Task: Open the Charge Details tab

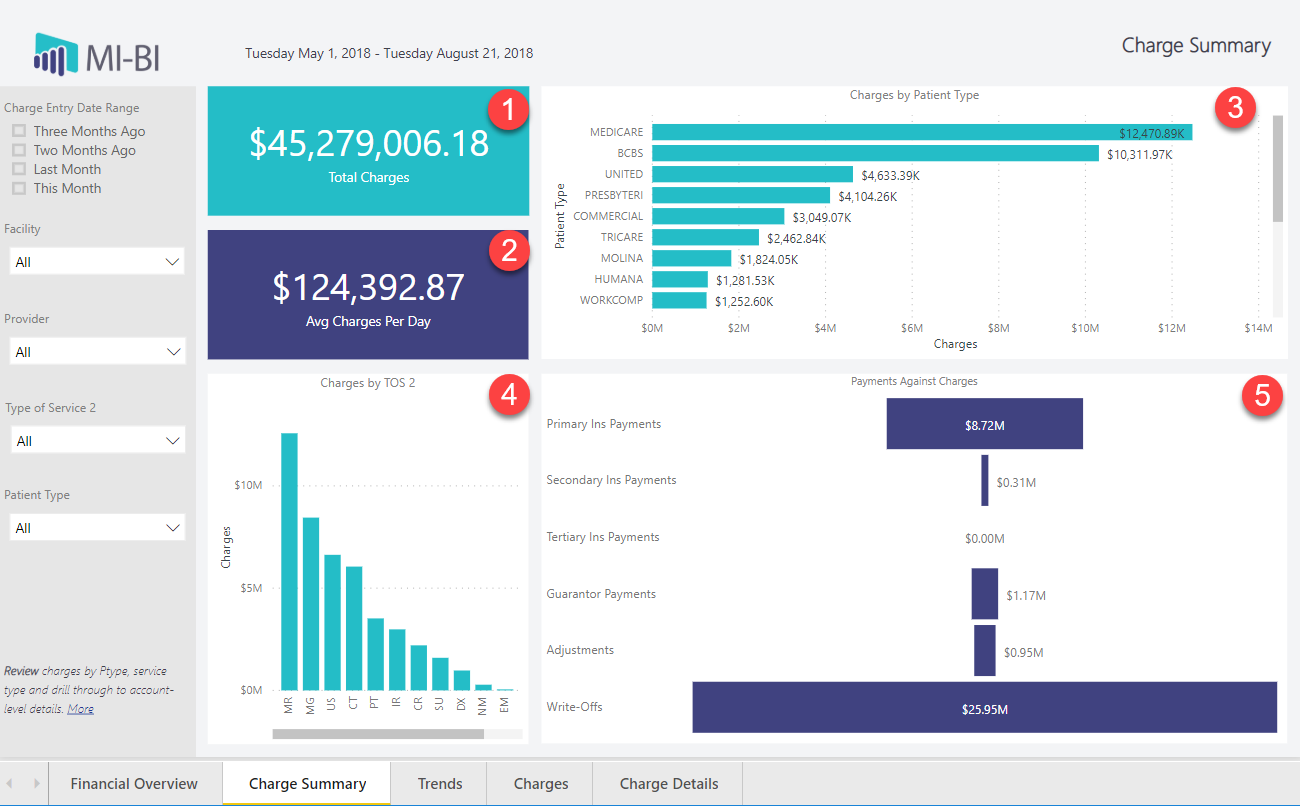Action: [669, 783]
